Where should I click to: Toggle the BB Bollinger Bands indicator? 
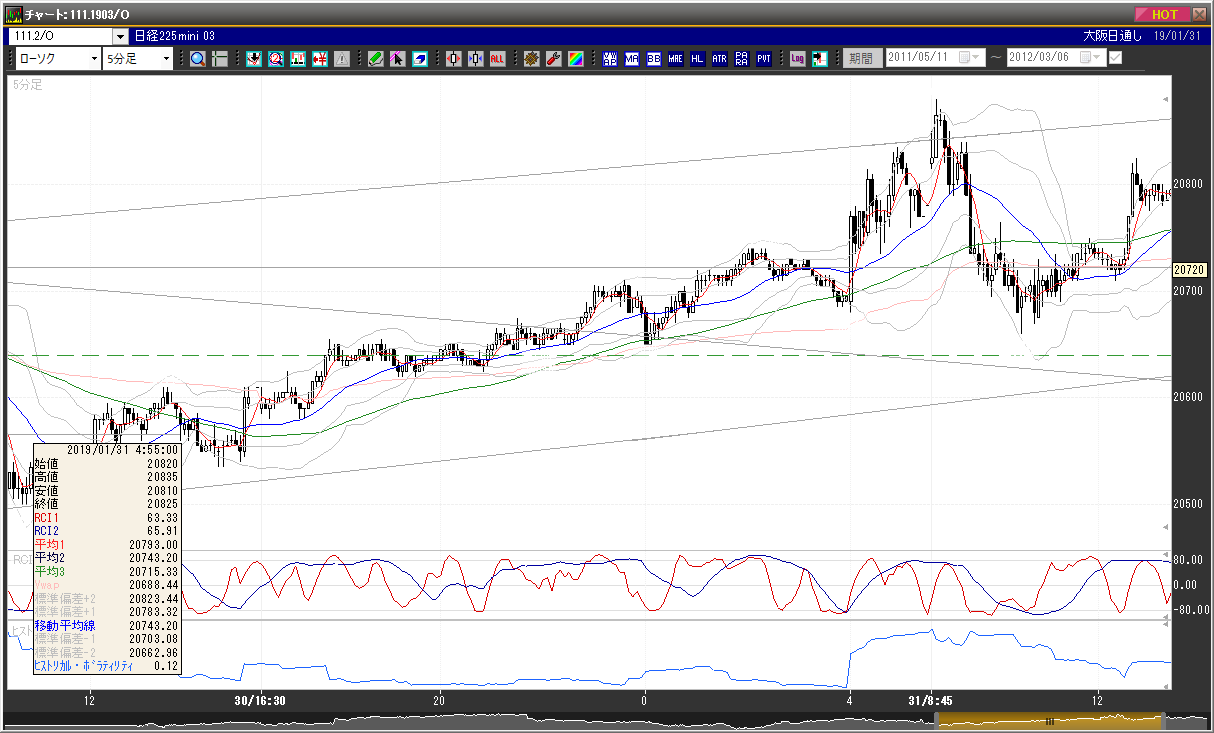653,58
